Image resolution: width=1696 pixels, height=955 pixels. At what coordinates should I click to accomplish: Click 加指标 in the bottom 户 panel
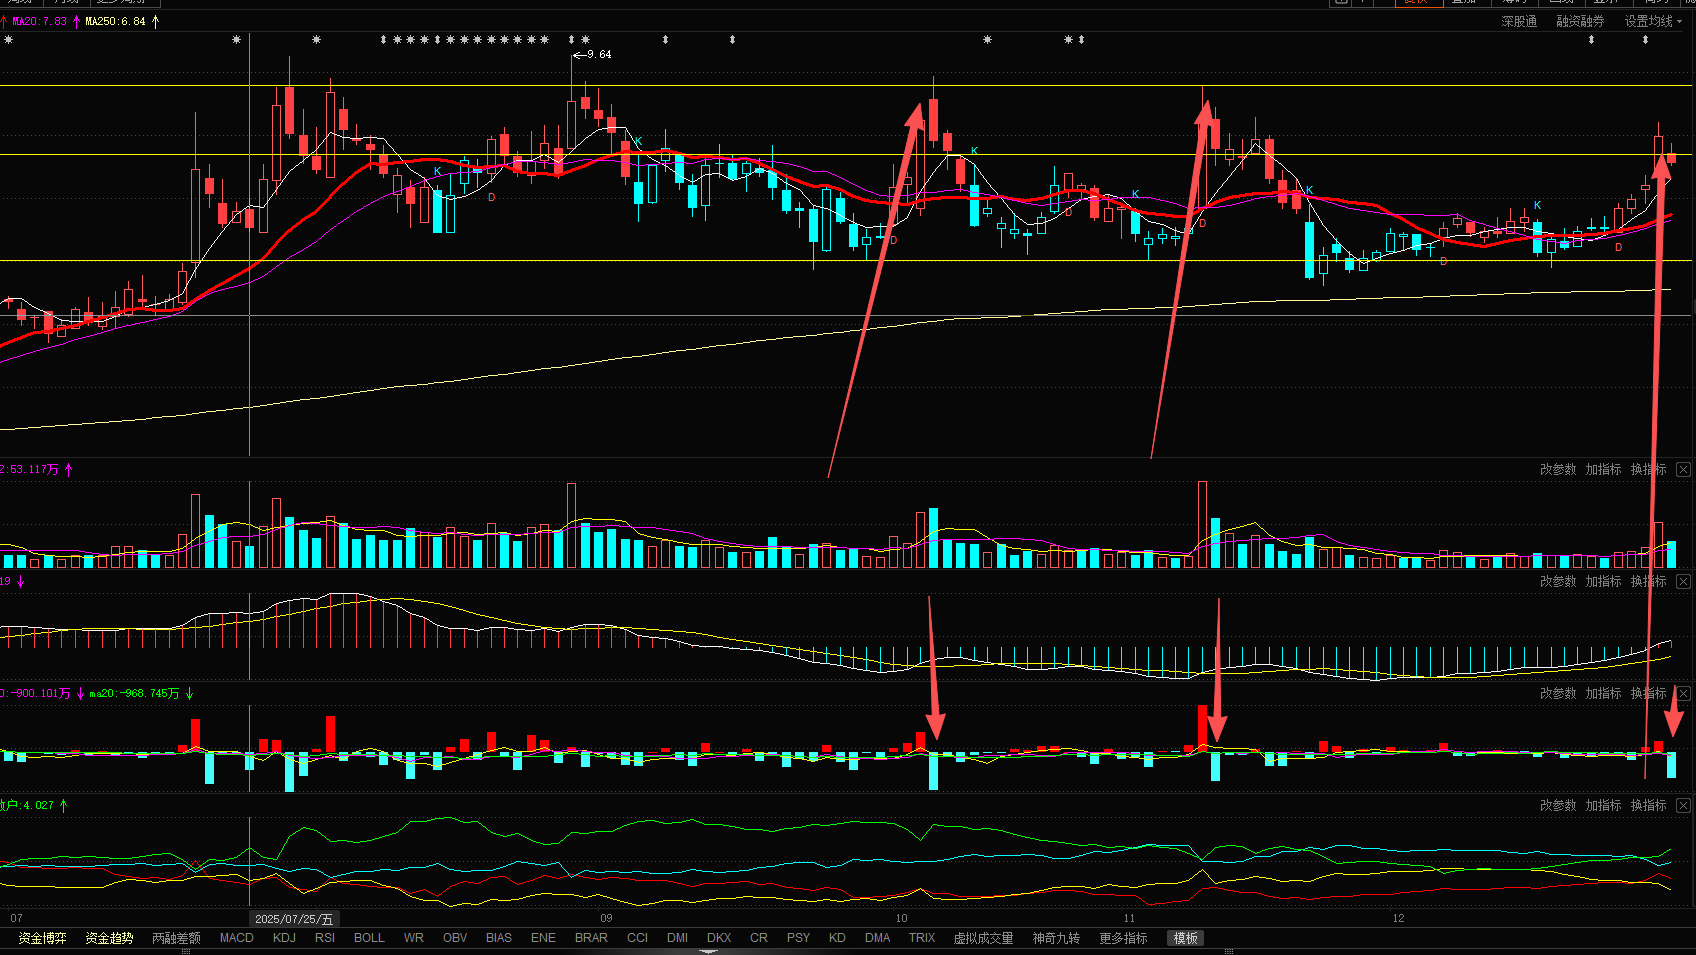click(1603, 805)
